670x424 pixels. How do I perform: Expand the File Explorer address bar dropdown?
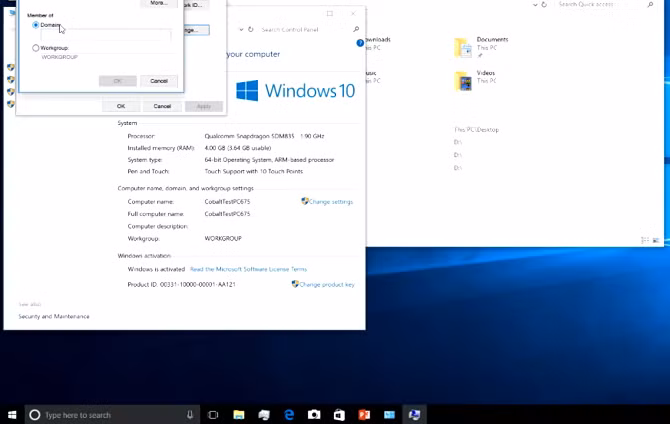pyautogui.click(x=535, y=5)
